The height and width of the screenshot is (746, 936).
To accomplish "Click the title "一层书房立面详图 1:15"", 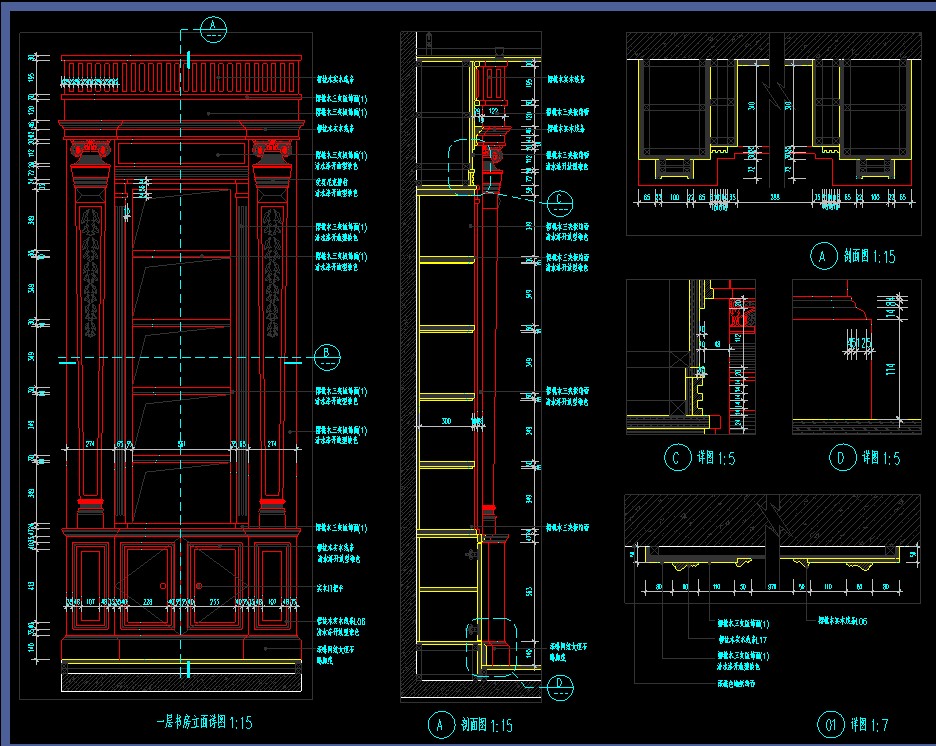I will pos(204,722).
